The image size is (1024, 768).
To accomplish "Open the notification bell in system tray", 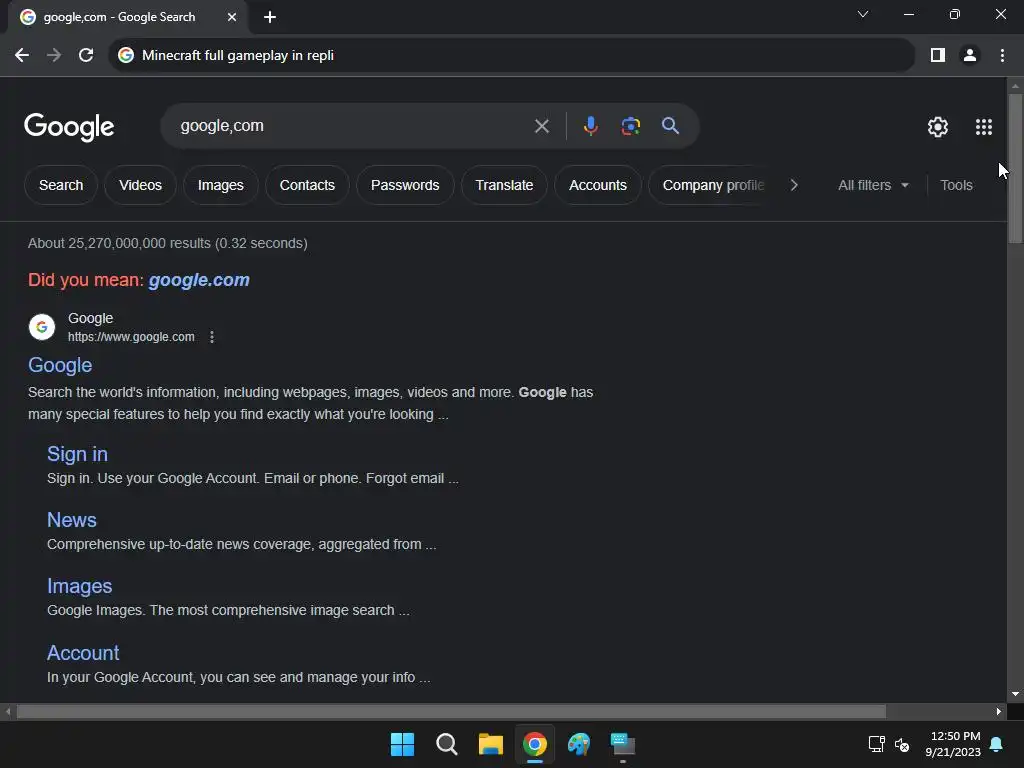I will click(x=996, y=744).
